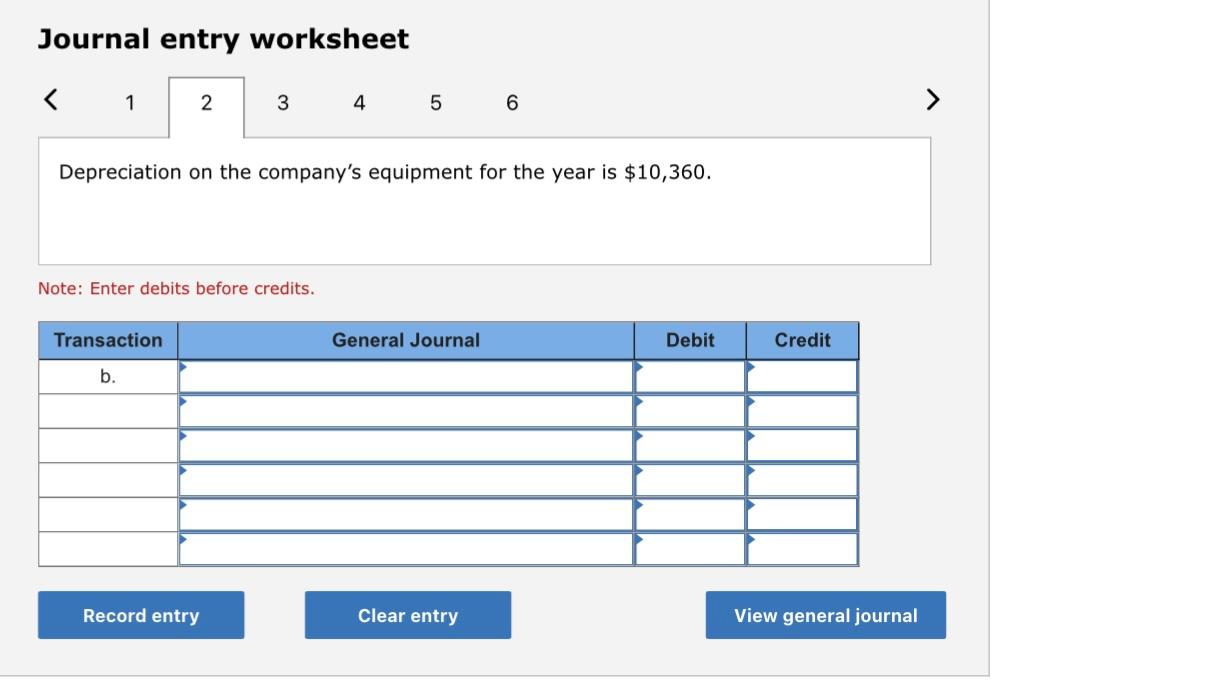The image size is (1213, 690).
Task: Select the transaction cell labeled b.
Action: coord(107,375)
